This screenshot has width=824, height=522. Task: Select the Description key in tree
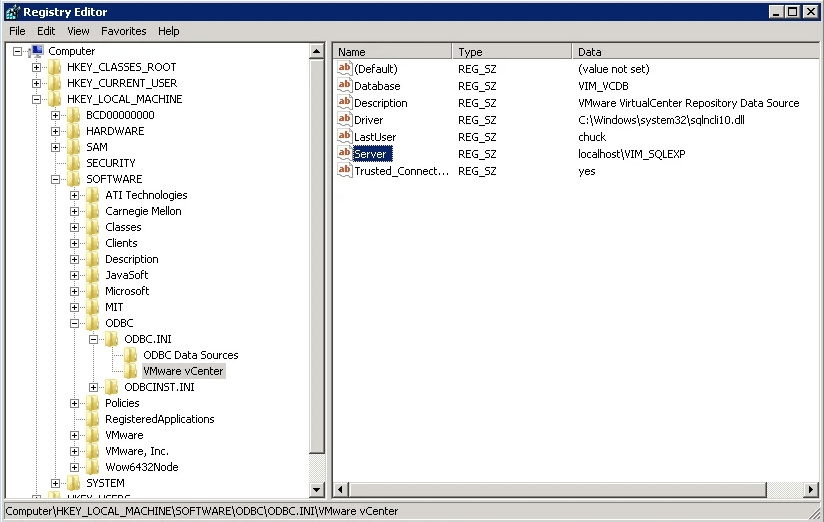(131, 259)
